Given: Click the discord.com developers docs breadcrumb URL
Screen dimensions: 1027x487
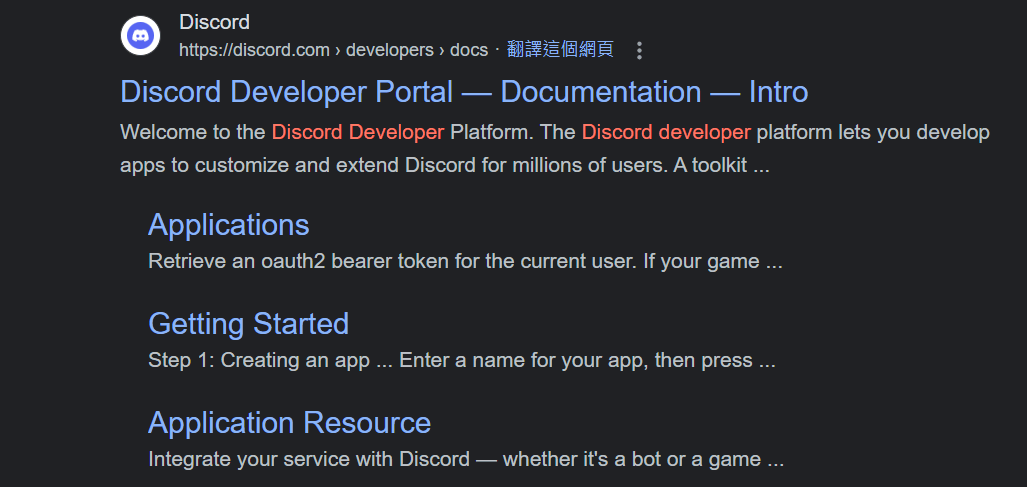Looking at the screenshot, I should point(333,50).
